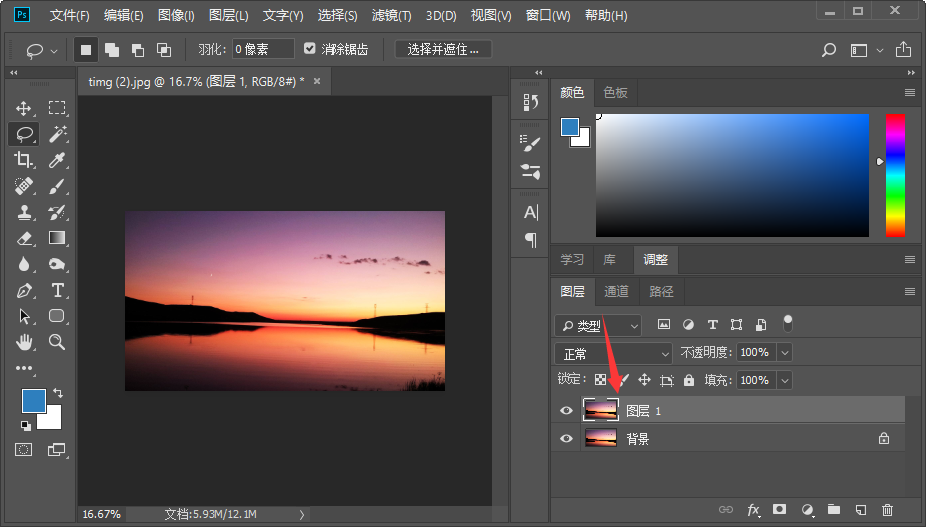
Task: Click the 羽化 input field
Action: pos(263,49)
